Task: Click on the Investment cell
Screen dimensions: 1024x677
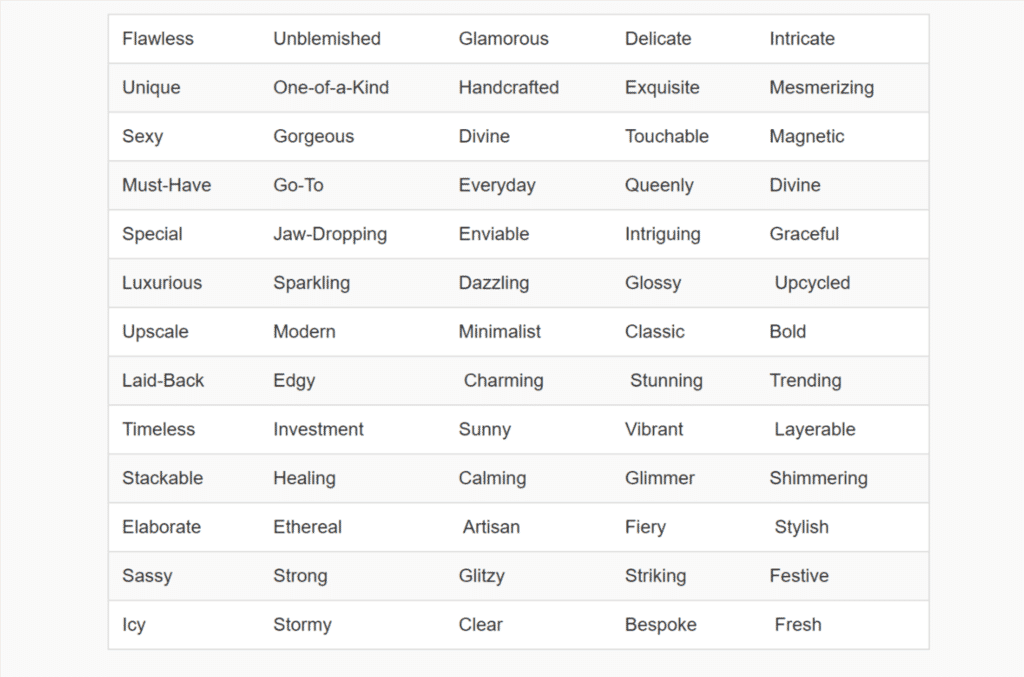Action: click(318, 430)
